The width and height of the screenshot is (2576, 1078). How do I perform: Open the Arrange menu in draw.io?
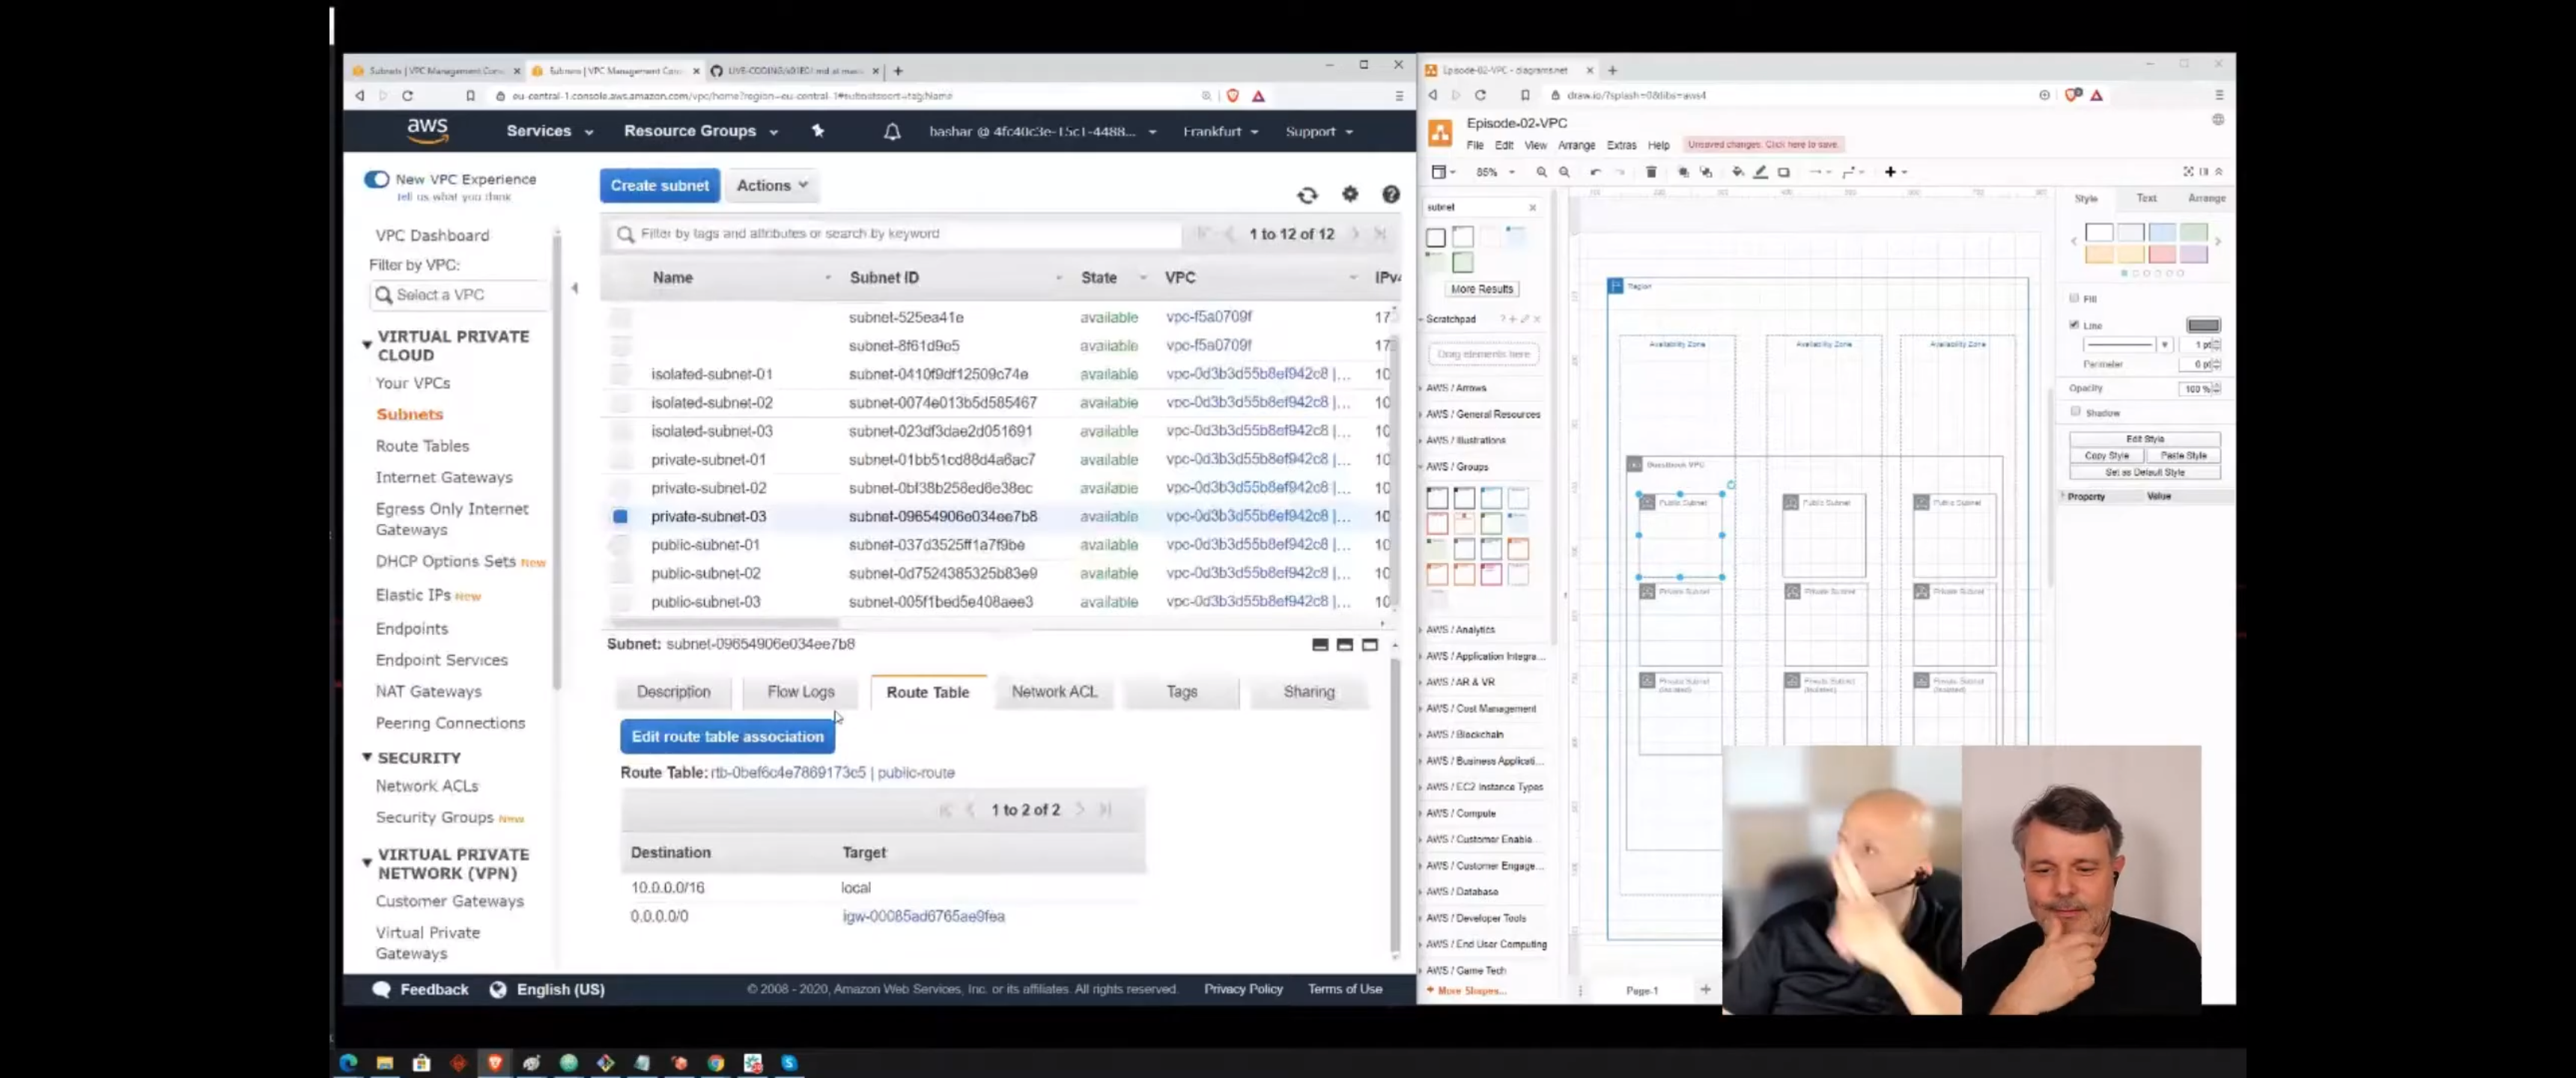click(x=1576, y=145)
